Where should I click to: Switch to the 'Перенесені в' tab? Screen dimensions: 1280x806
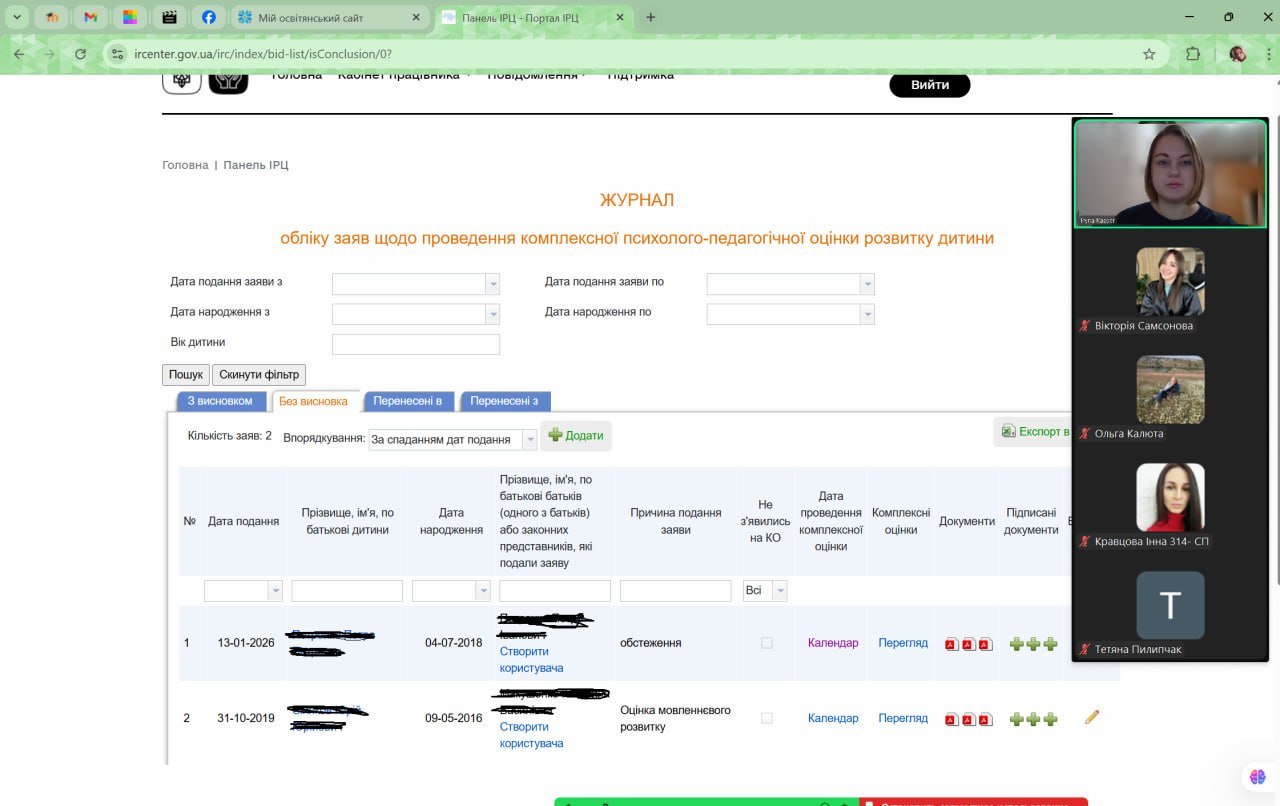(x=408, y=401)
